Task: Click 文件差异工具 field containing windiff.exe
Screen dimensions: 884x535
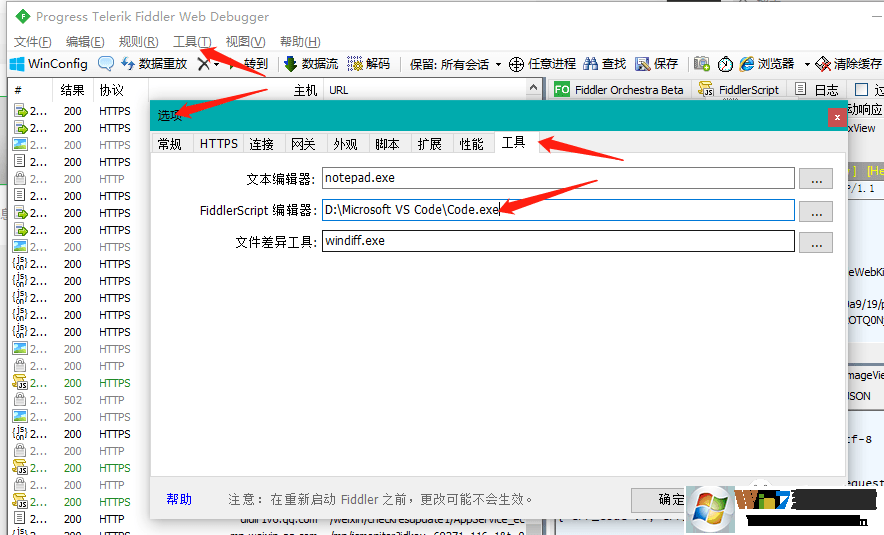Action: coord(558,241)
